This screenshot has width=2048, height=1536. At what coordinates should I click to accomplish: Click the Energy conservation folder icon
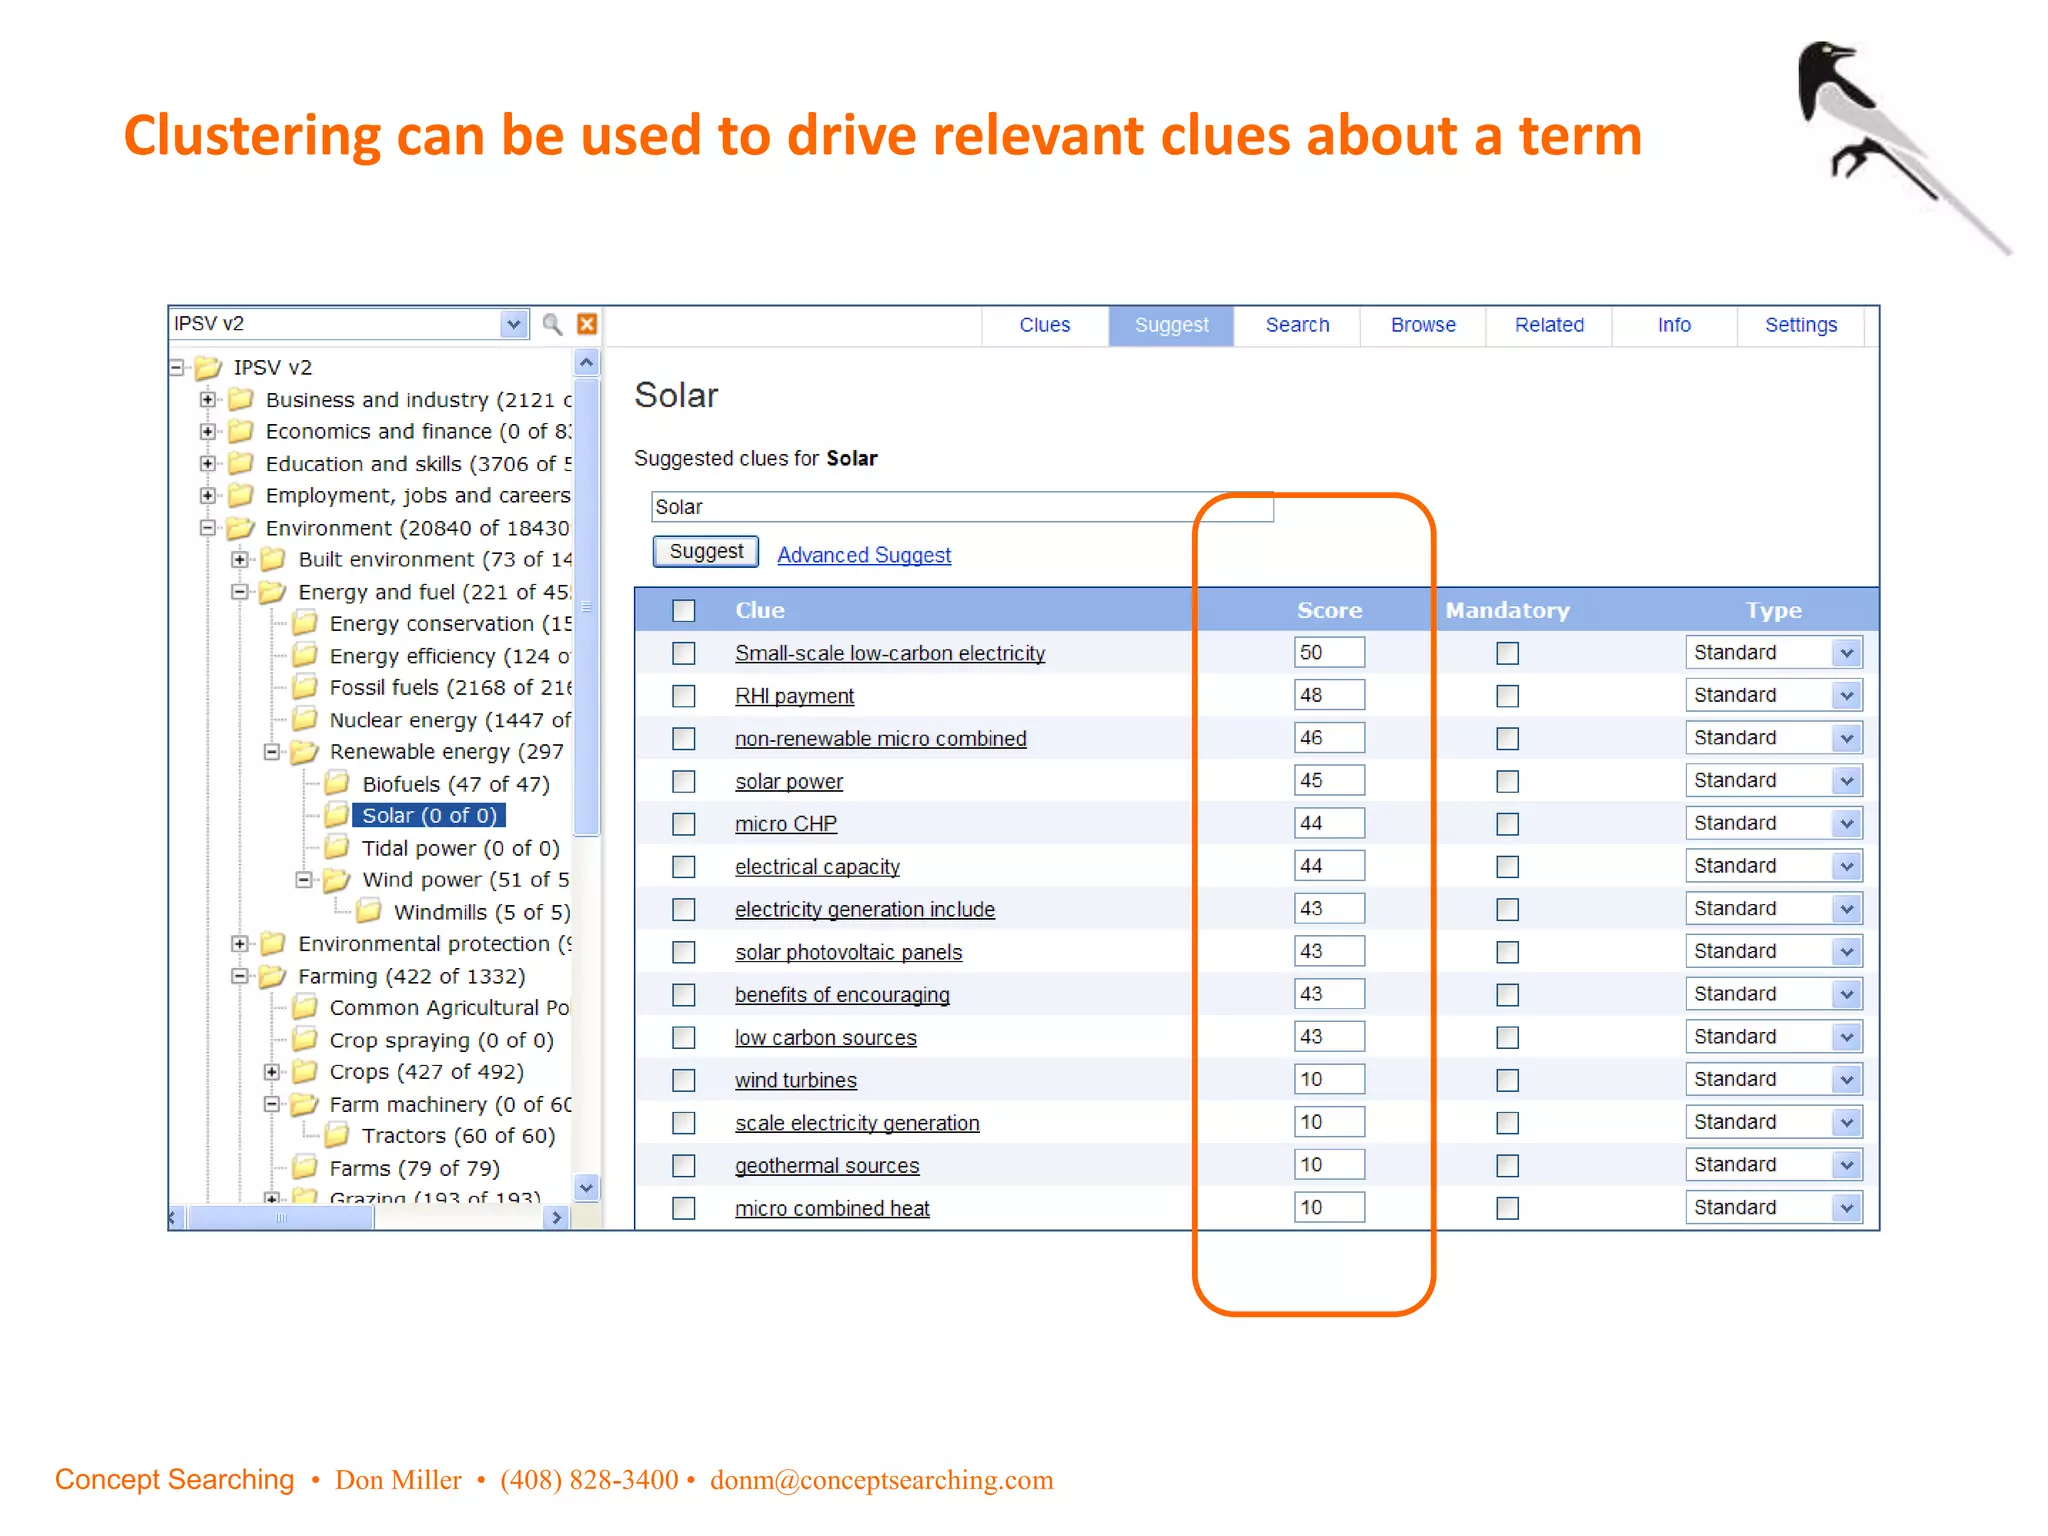pos(305,623)
